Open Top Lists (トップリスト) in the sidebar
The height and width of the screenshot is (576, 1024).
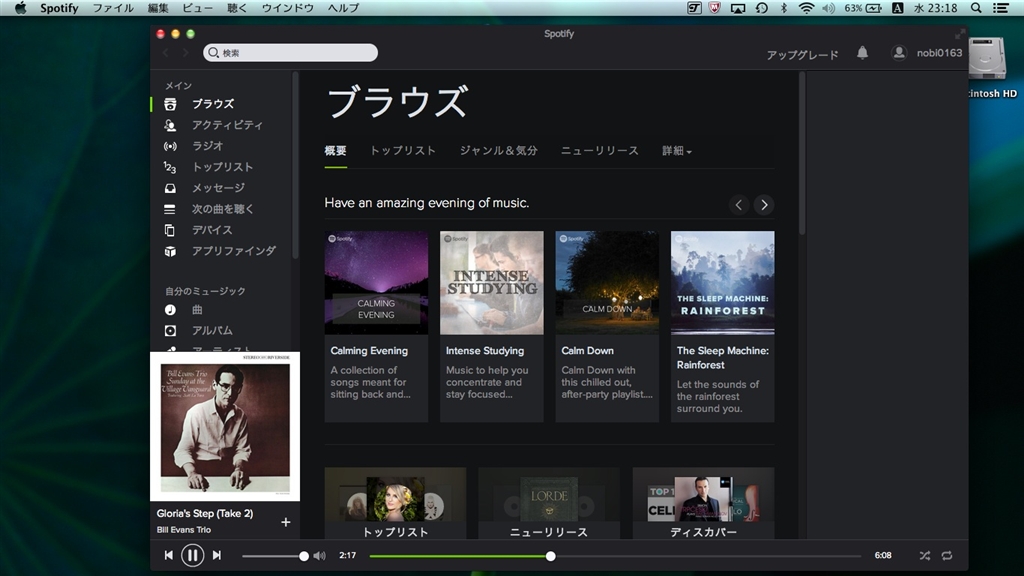[222, 167]
